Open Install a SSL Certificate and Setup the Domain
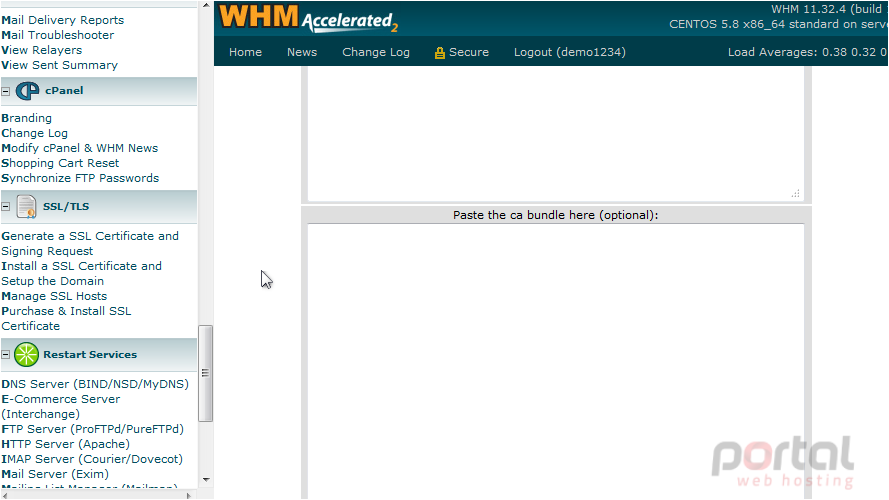 point(81,274)
